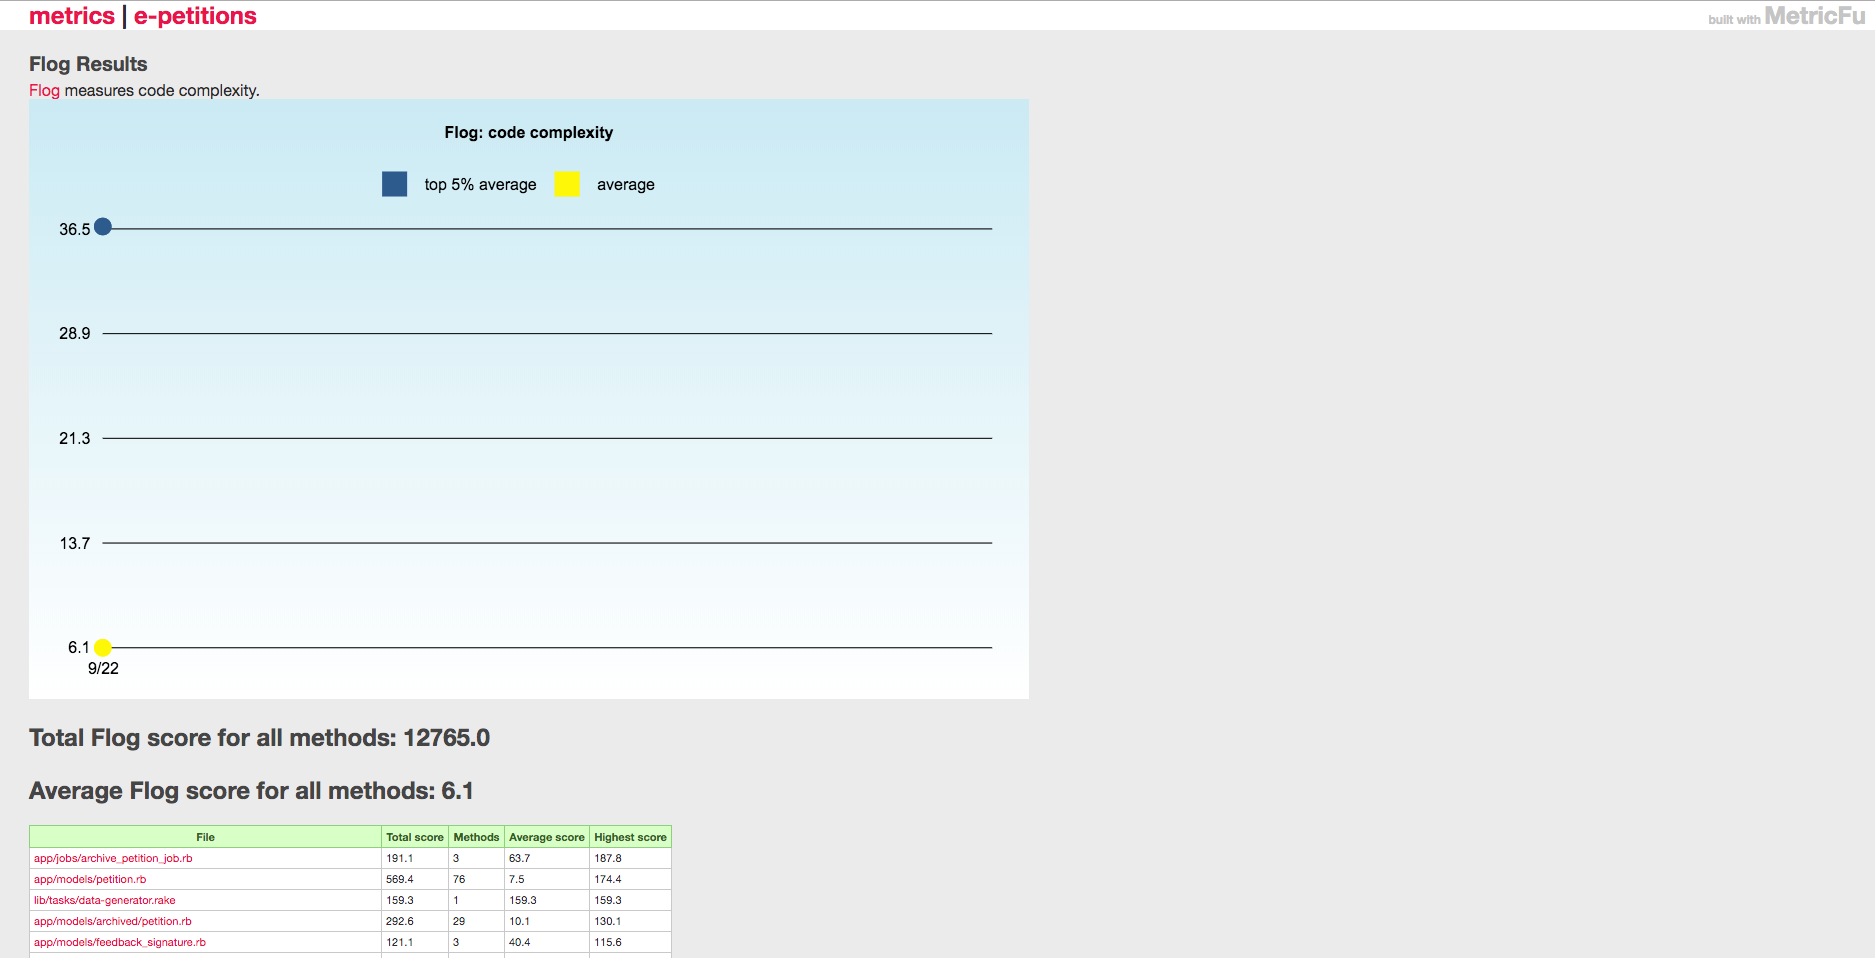The image size is (1875, 958).
Task: Select the yellow 6.1 data point
Action: pyautogui.click(x=103, y=648)
